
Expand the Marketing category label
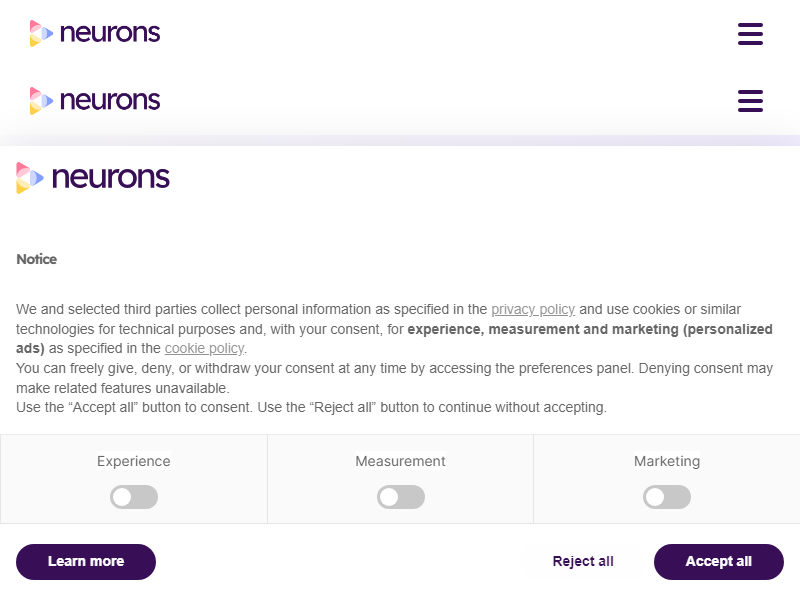[667, 461]
